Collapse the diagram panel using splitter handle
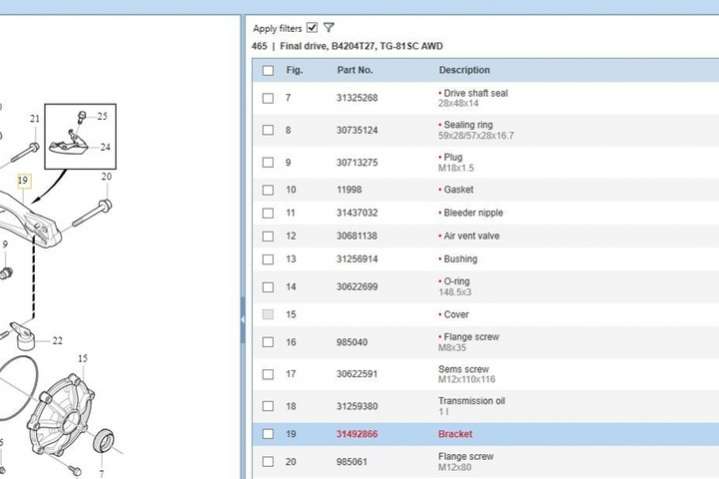The image size is (719, 479). (242, 315)
